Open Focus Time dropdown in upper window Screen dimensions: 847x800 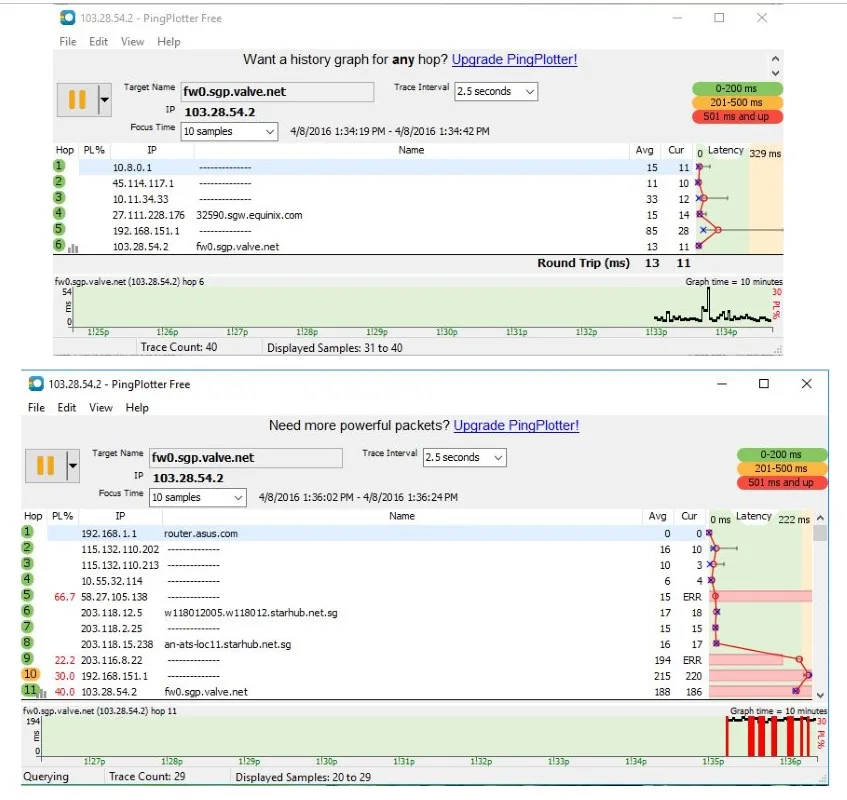click(x=229, y=131)
